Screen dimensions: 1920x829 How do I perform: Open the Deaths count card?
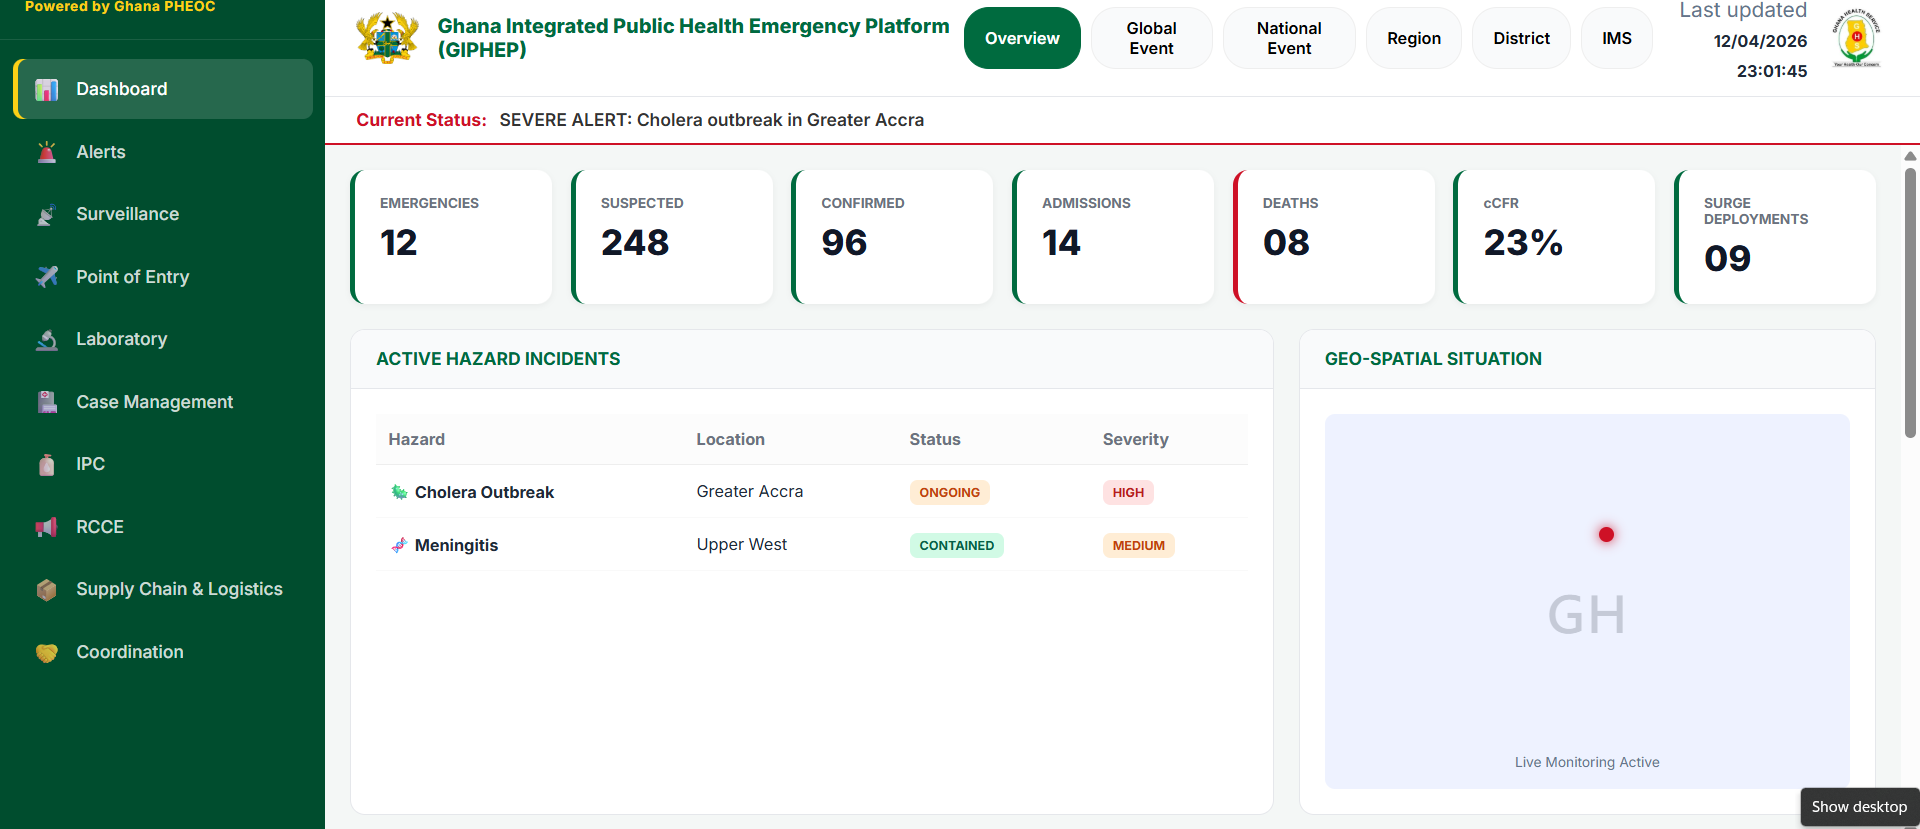[1334, 237]
